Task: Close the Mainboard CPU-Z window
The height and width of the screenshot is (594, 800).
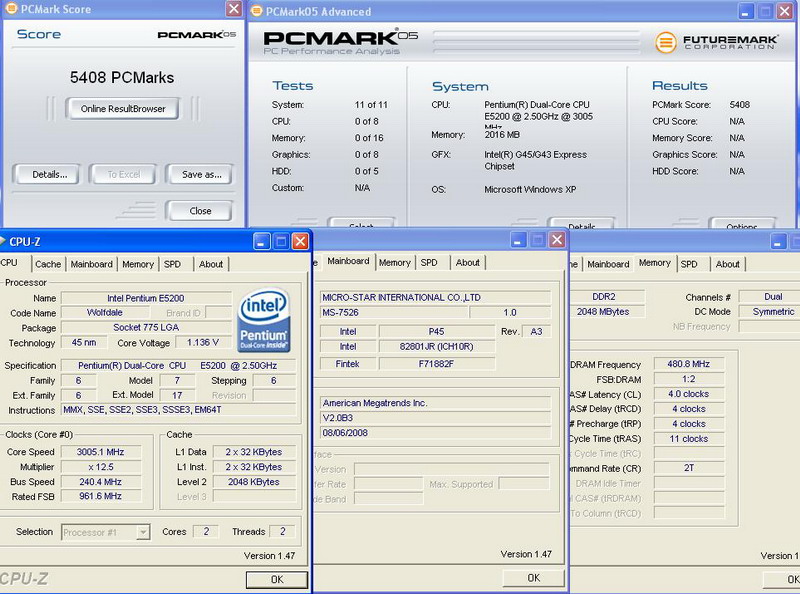Action: [557, 240]
